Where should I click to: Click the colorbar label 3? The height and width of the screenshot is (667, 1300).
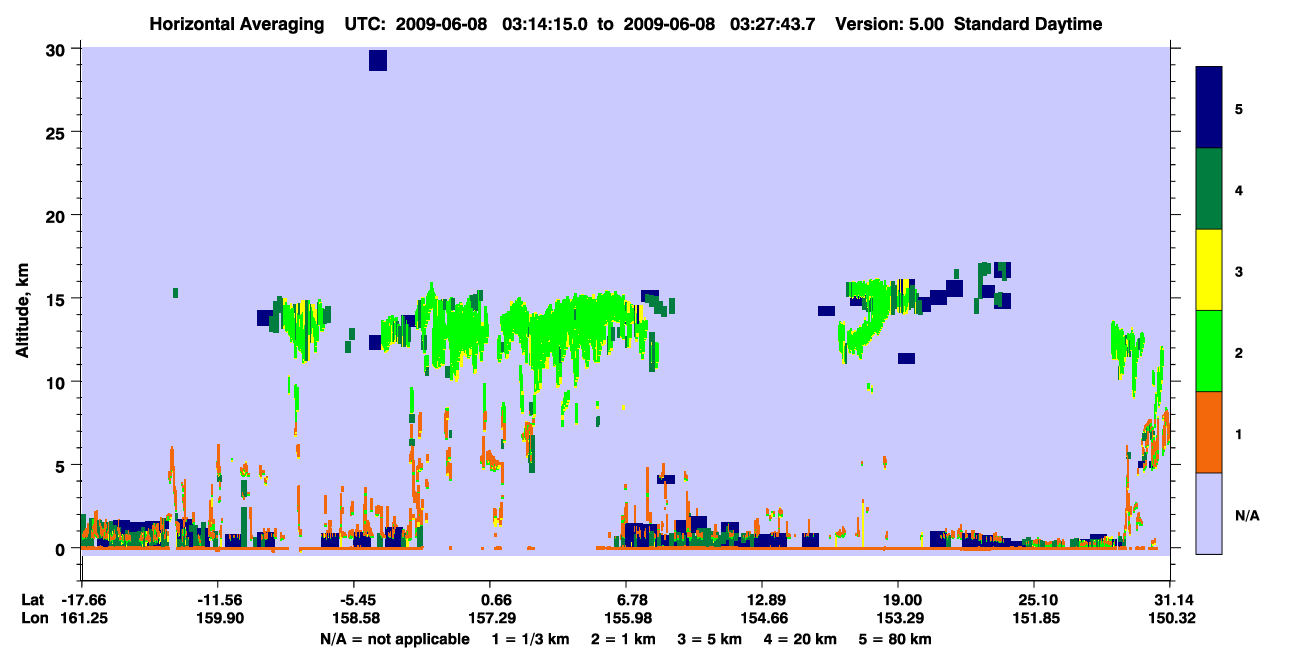pos(1239,272)
